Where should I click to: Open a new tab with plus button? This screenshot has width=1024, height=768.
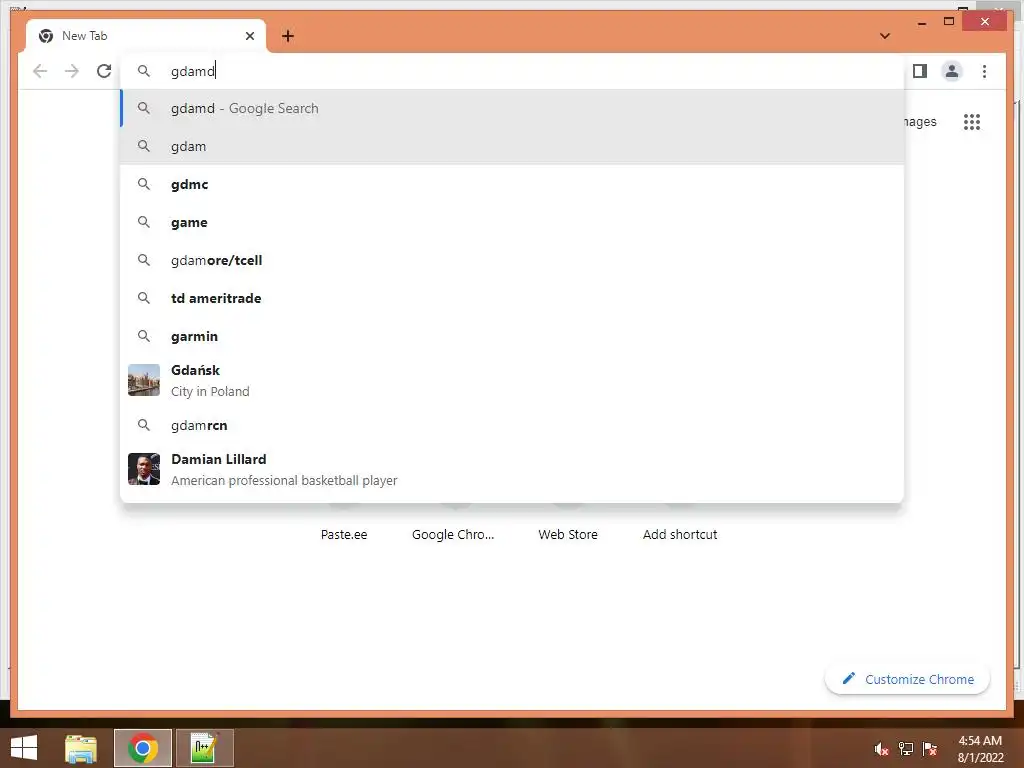(288, 36)
